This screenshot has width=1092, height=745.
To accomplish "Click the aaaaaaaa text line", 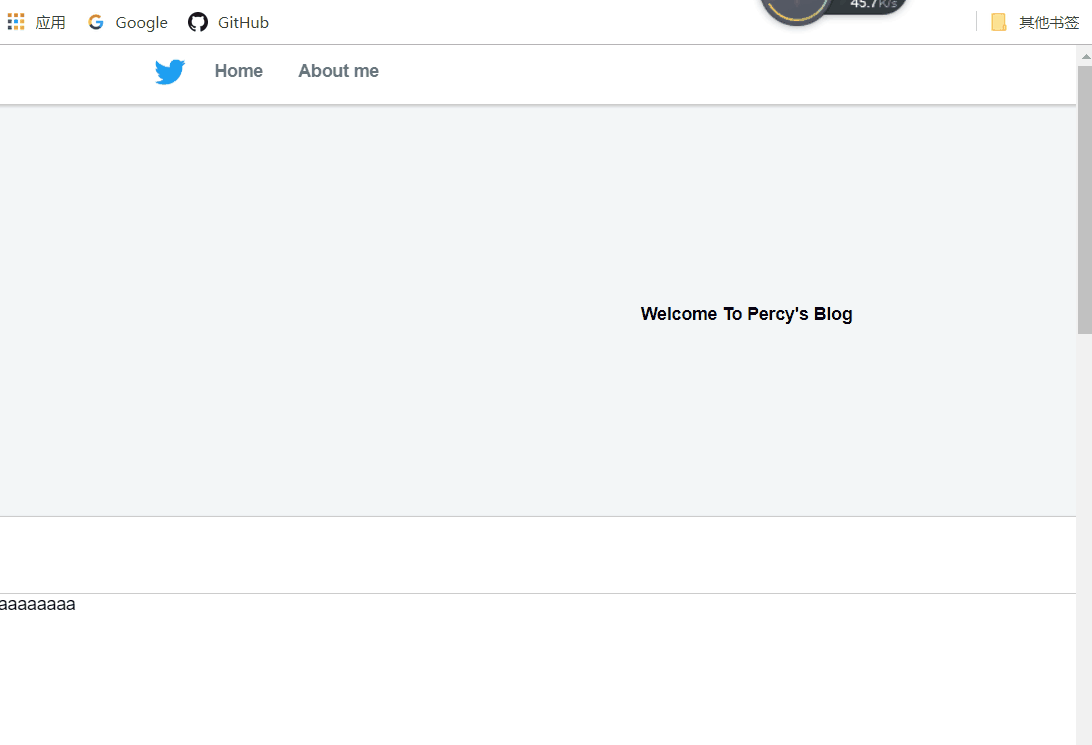I will (37, 604).
